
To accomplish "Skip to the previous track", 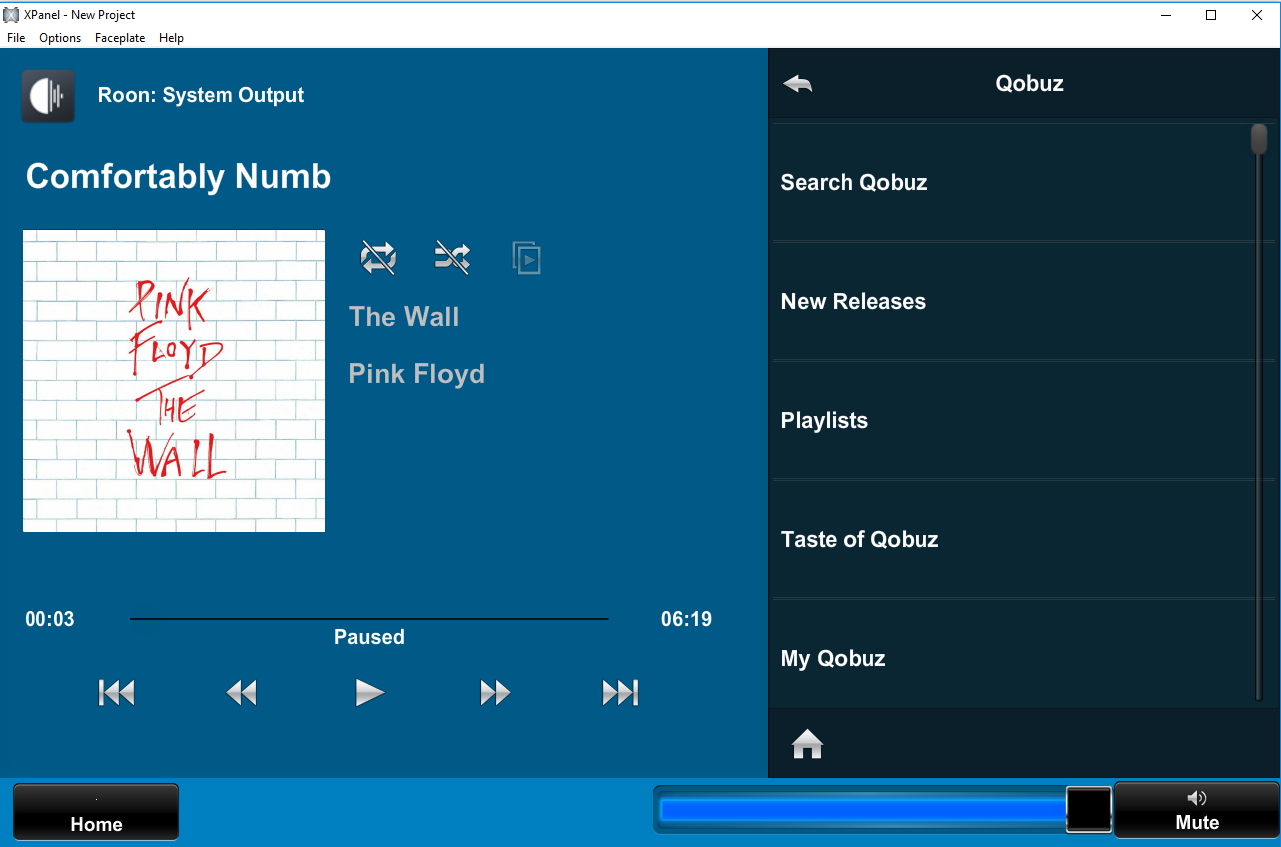I will pyautogui.click(x=117, y=692).
